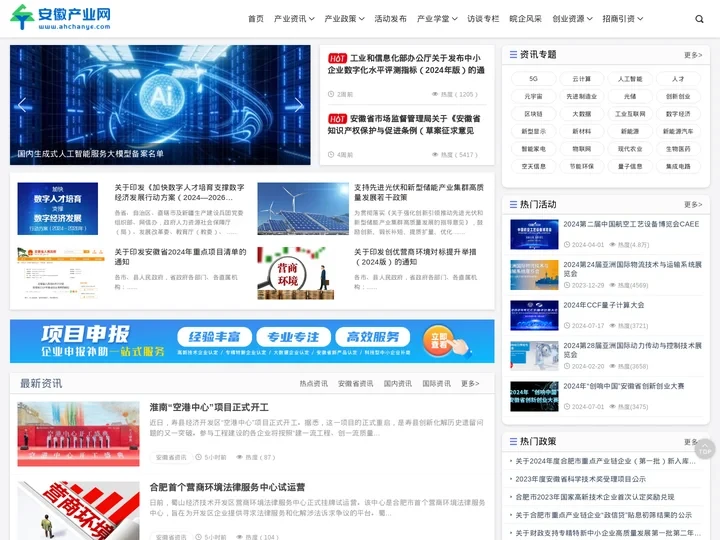Open "创响中国"安徽省创新创业大赛 event
This screenshot has height=540, width=720.
[624, 386]
